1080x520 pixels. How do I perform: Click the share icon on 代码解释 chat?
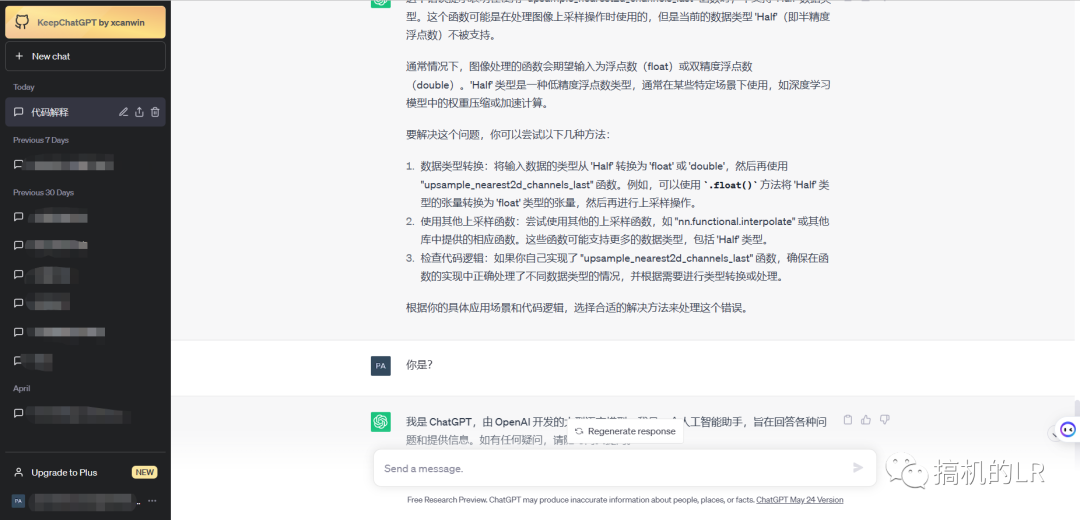[140, 112]
